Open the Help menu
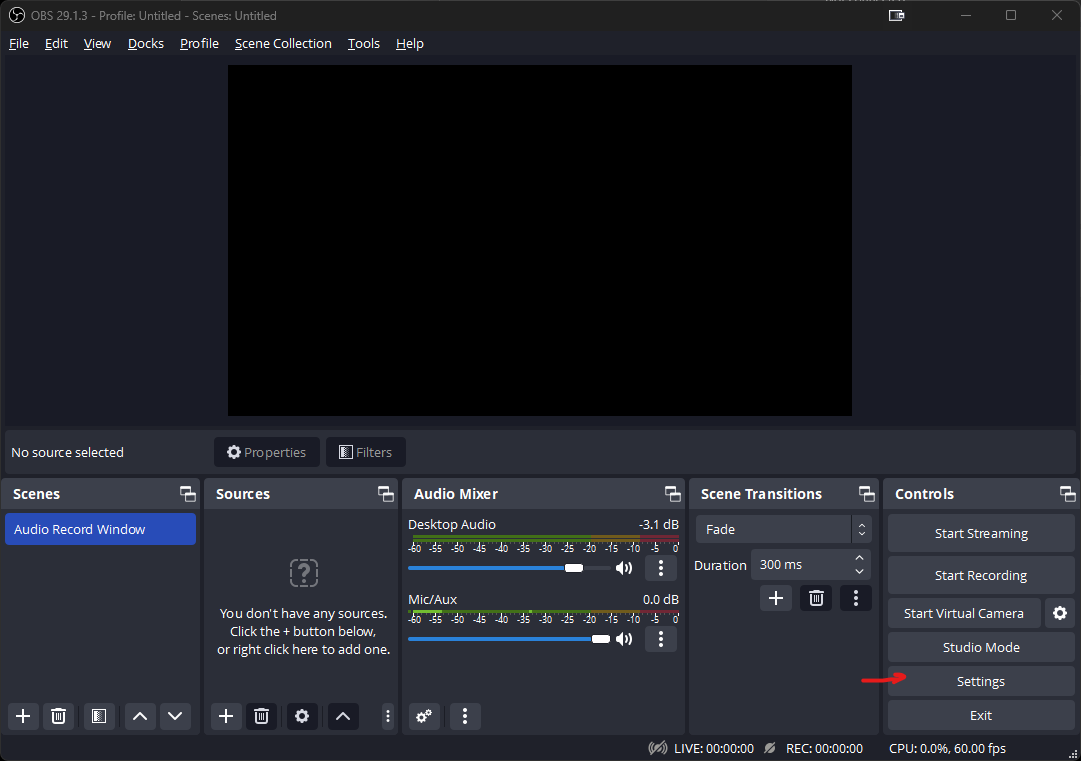The image size is (1081, 761). pos(410,43)
